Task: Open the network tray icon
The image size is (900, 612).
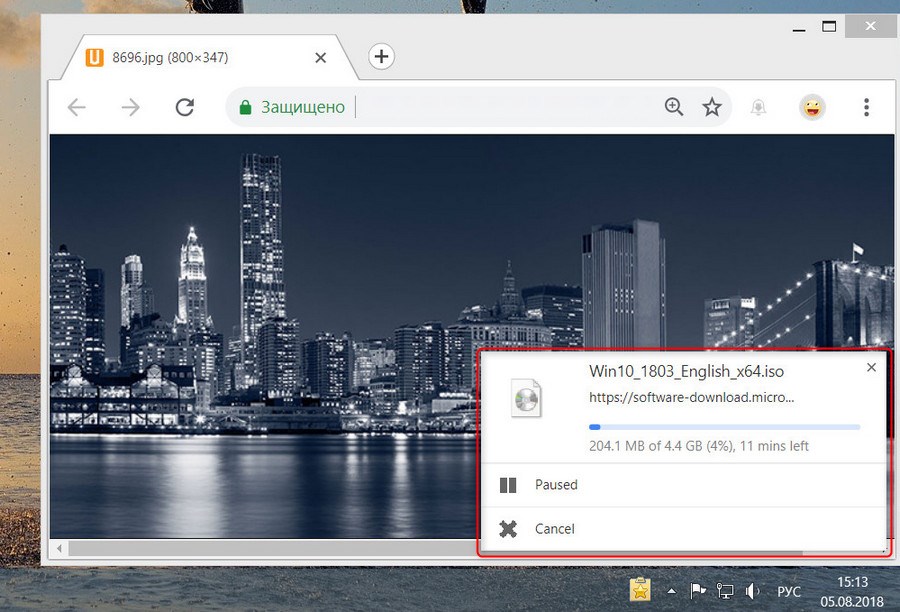Action: pos(725,590)
